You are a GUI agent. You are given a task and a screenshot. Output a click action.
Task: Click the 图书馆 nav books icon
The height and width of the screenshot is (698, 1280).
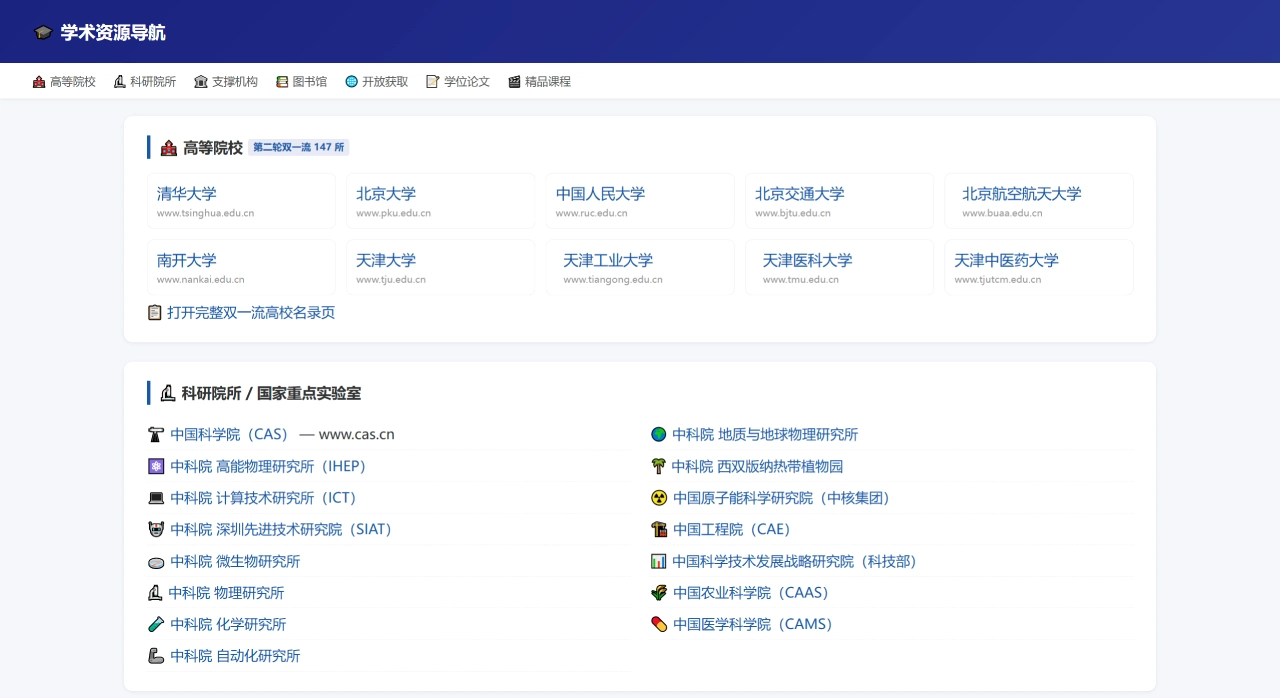coord(282,82)
